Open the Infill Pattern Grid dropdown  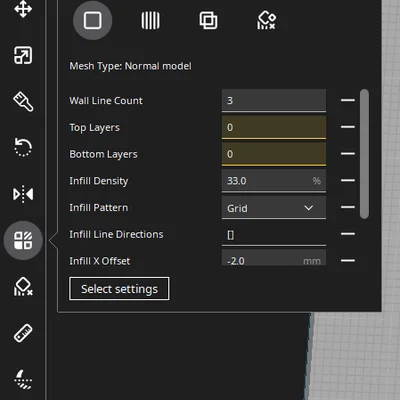click(274, 208)
